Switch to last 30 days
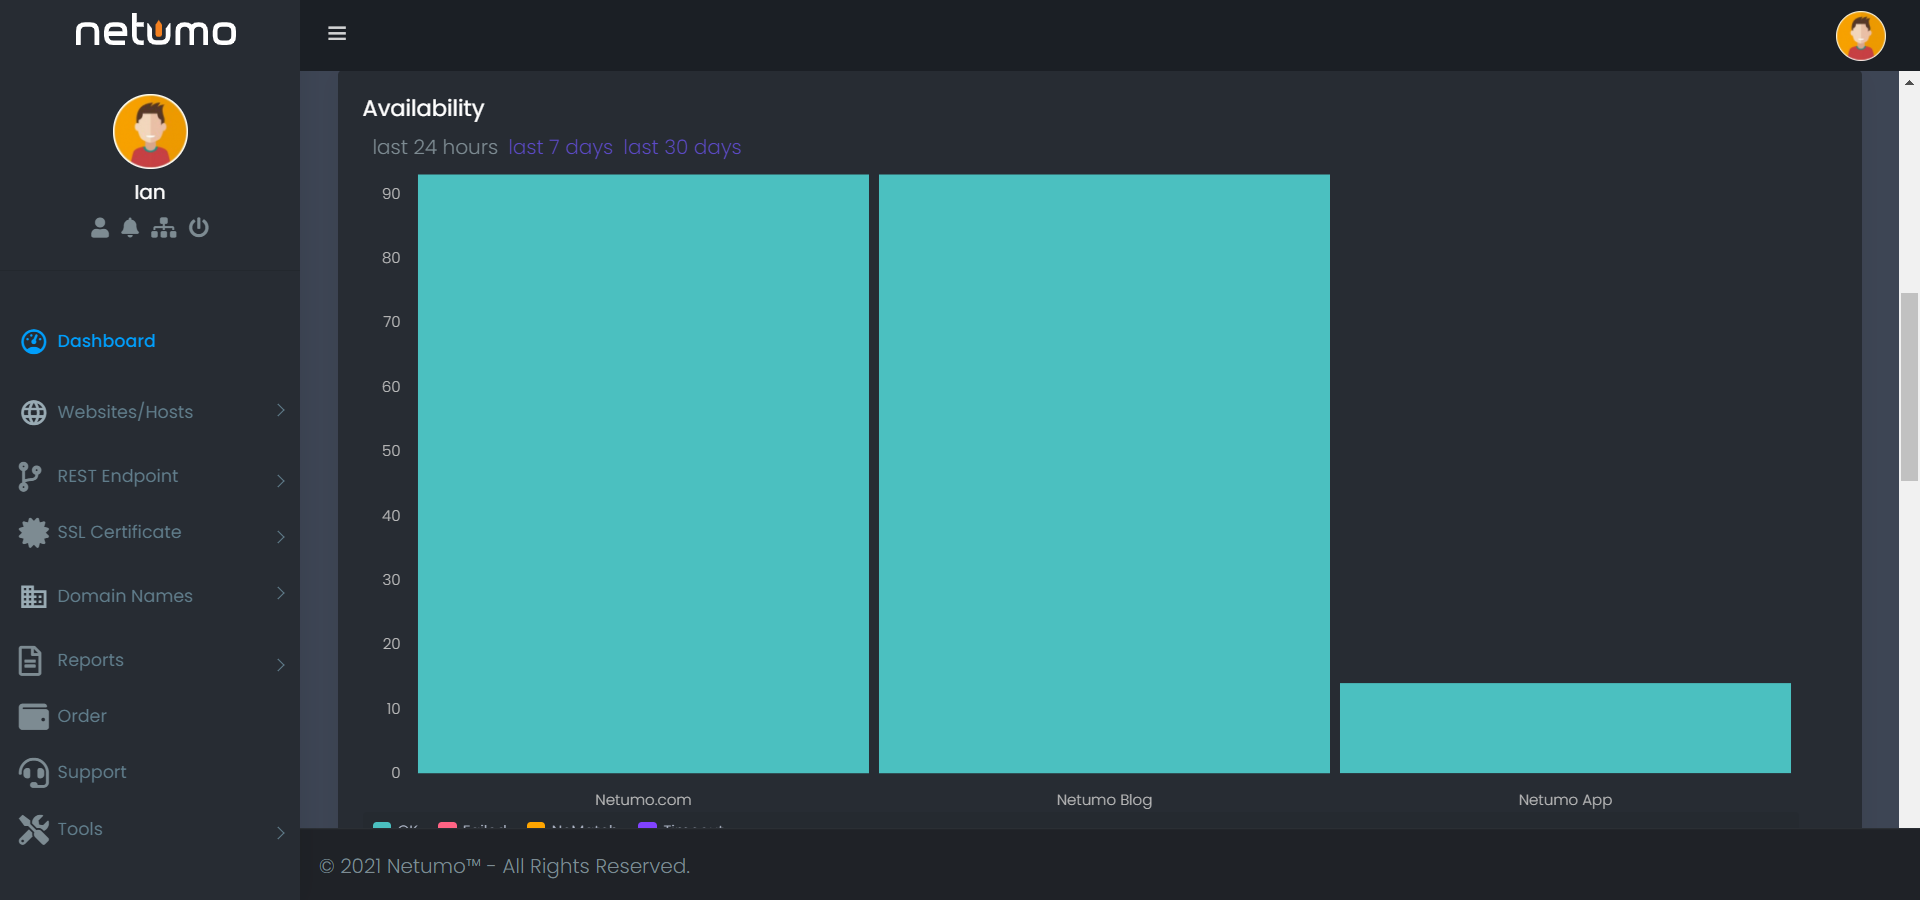Screen dimensions: 1920x900 682,147
